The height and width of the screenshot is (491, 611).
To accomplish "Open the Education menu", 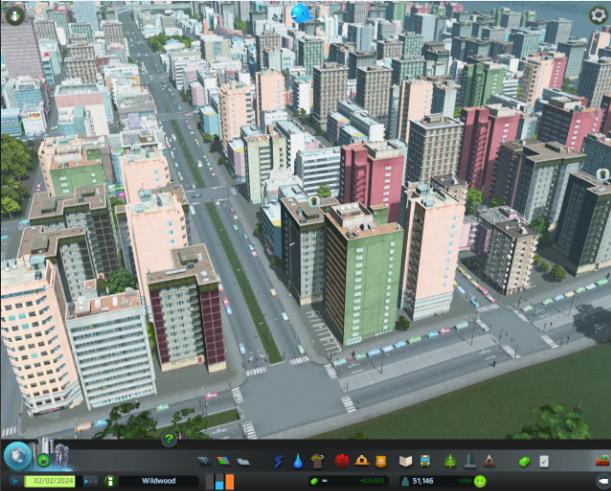I will (x=406, y=461).
